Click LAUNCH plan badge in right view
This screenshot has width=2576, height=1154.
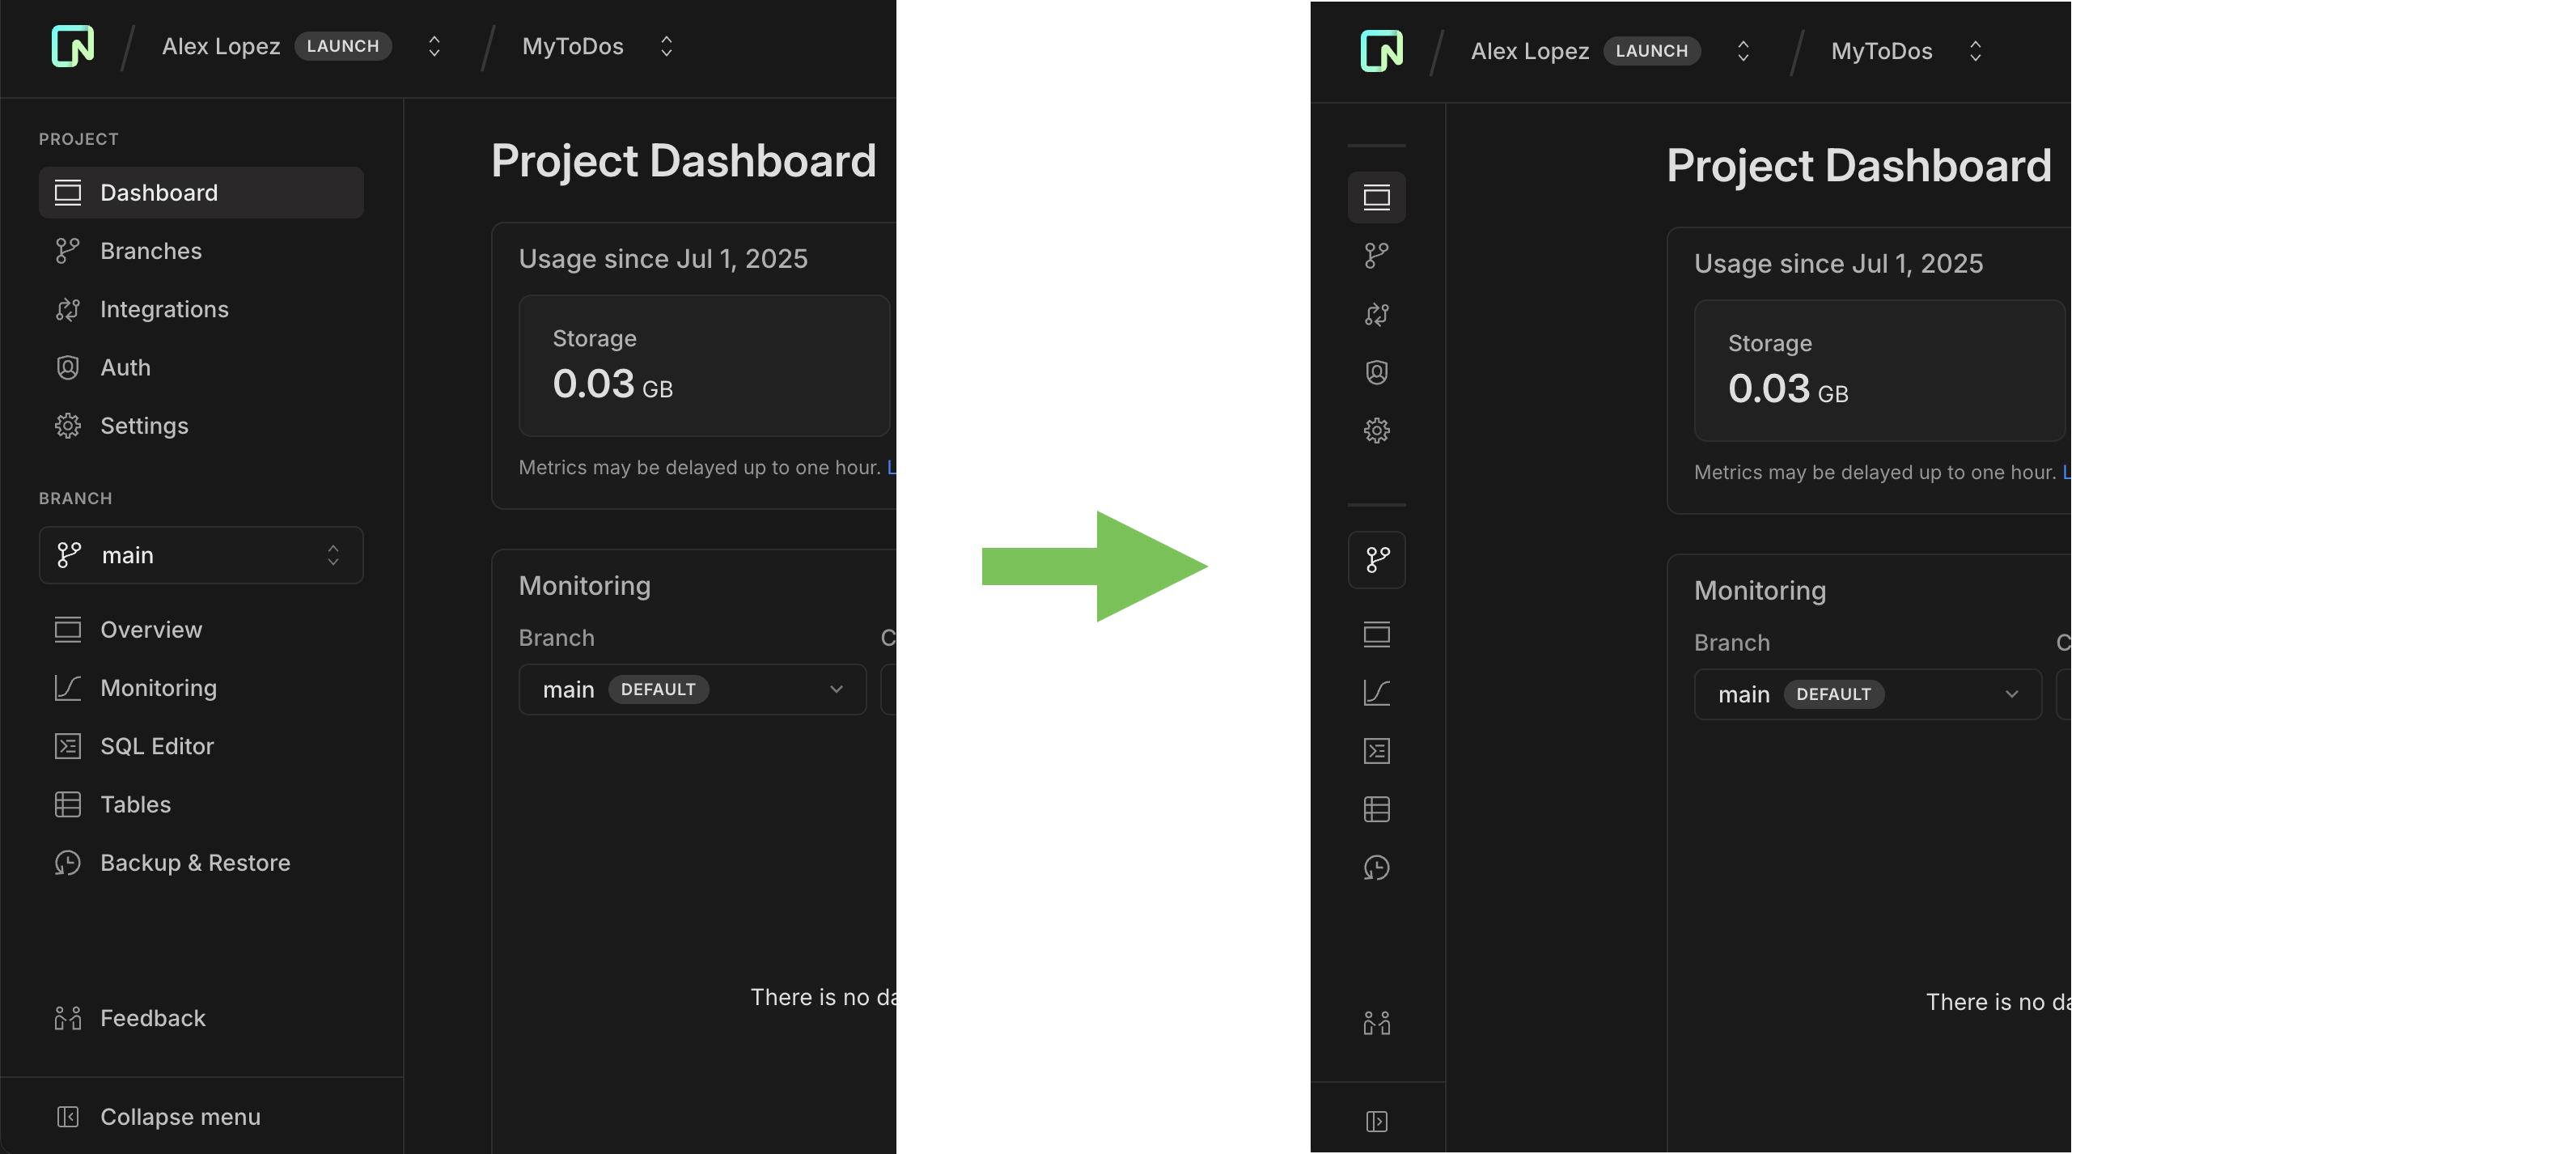(1652, 51)
